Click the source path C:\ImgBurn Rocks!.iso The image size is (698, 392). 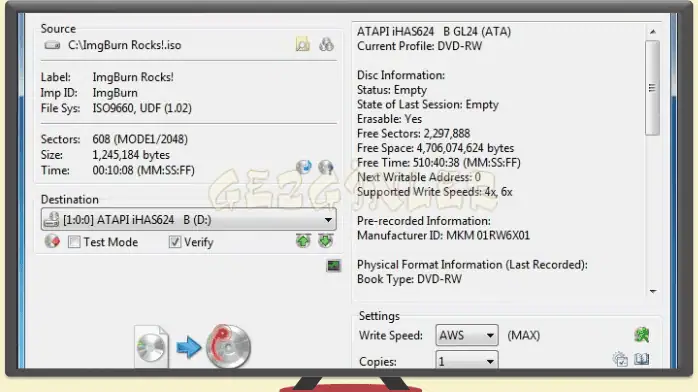pyautogui.click(x=125, y=45)
